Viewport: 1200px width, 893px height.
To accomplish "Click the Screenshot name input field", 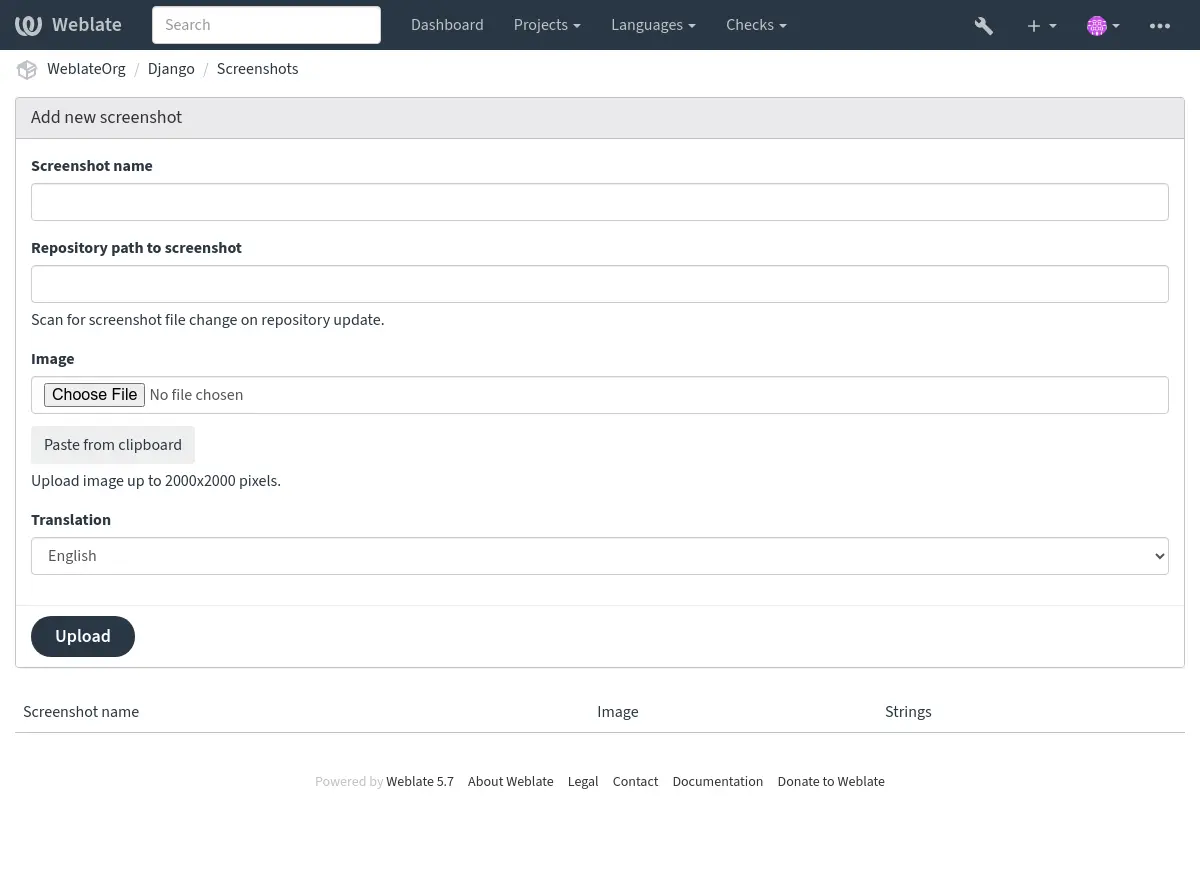I will point(600,202).
